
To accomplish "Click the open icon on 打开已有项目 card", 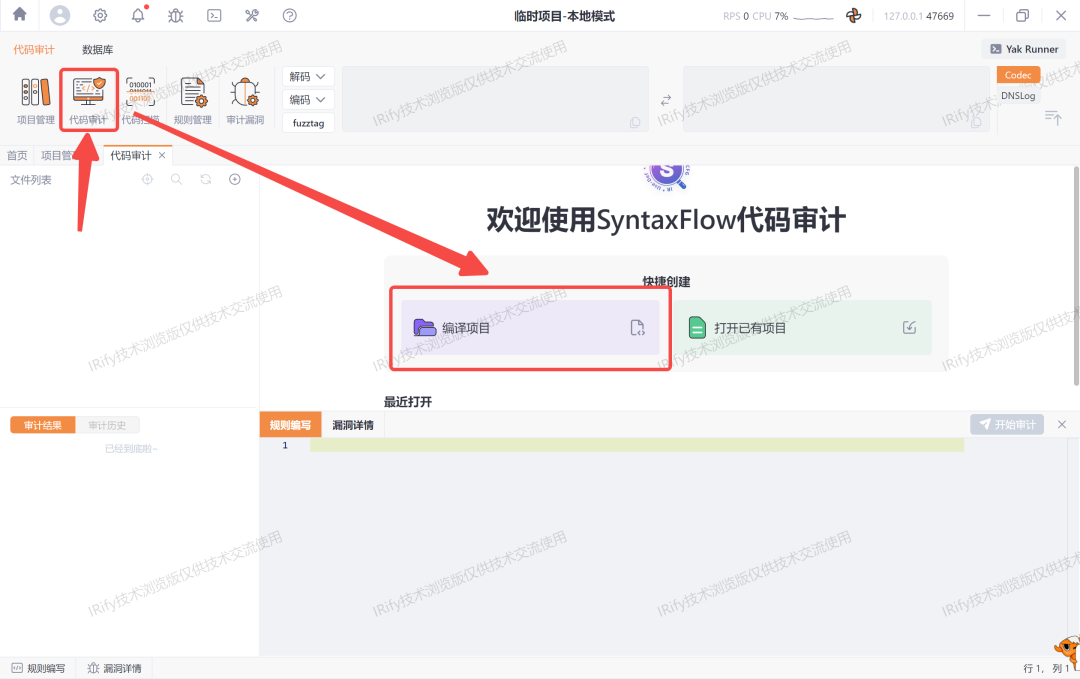I will coord(909,327).
